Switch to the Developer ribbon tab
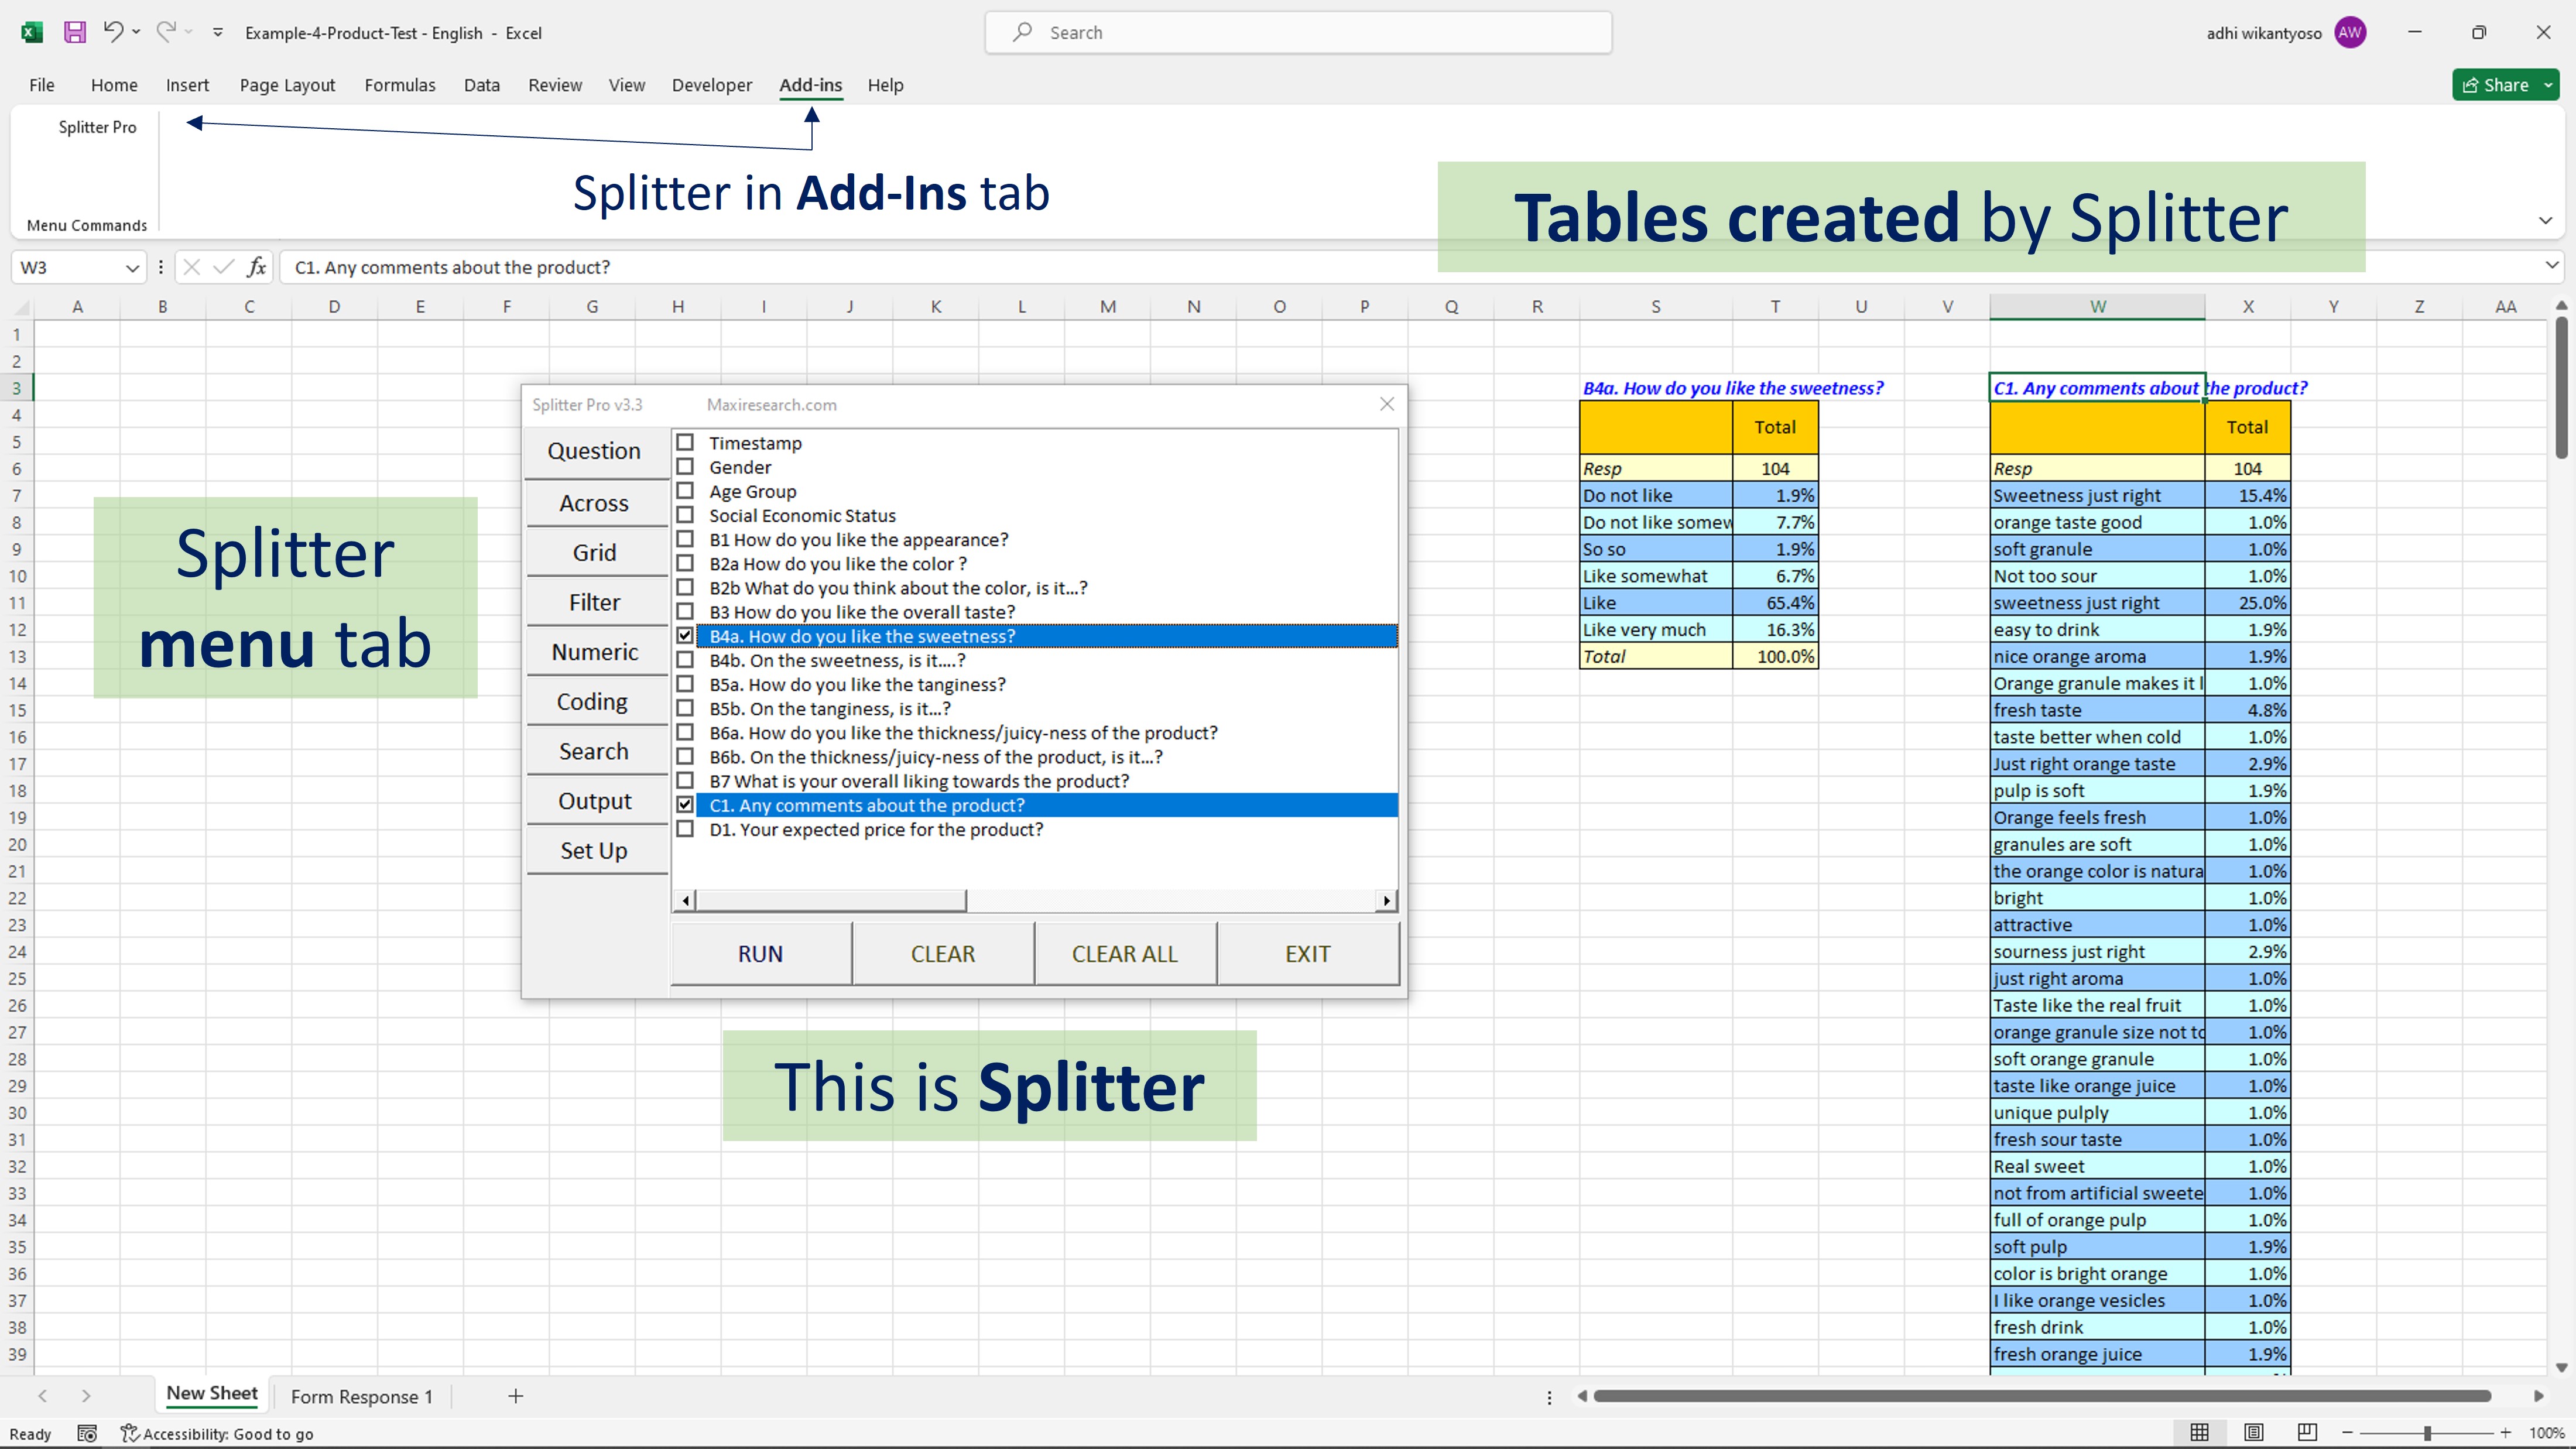This screenshot has height=1449, width=2576. [711, 85]
